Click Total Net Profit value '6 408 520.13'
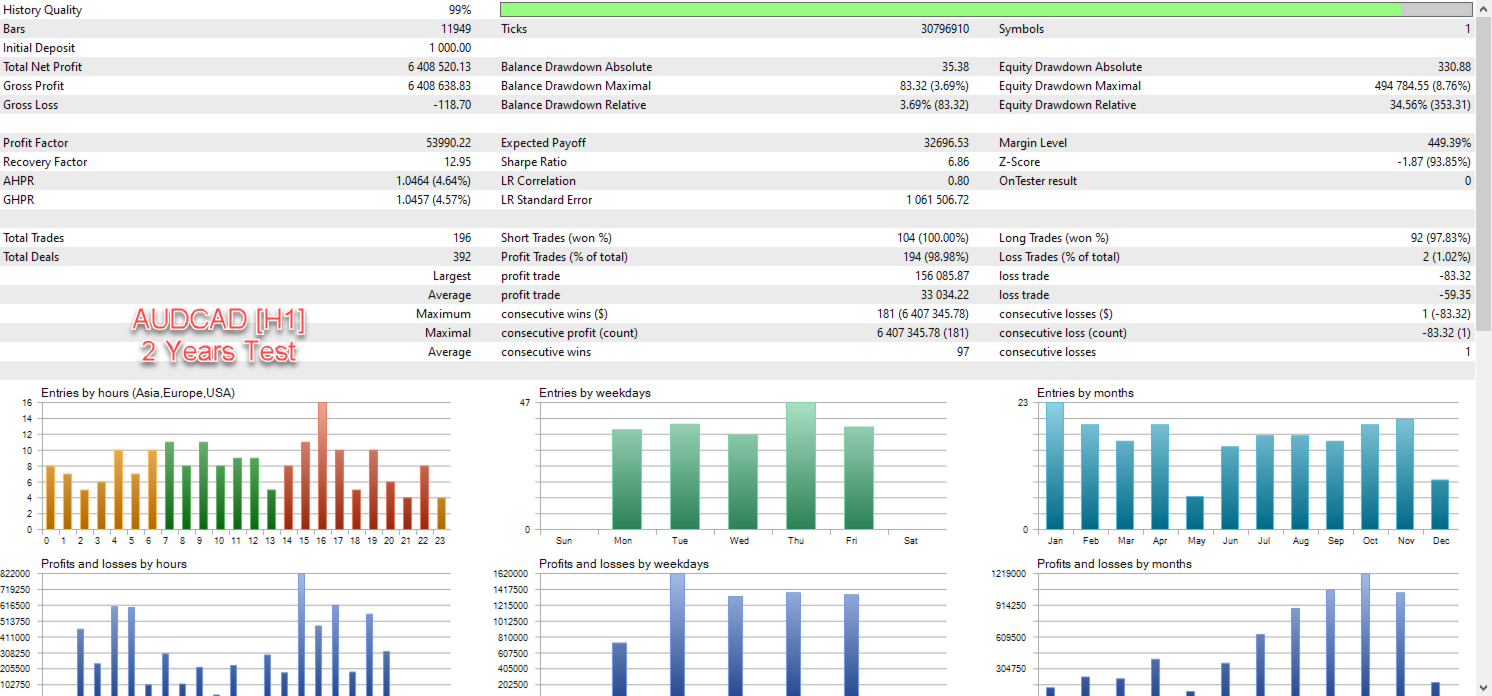 (x=439, y=67)
